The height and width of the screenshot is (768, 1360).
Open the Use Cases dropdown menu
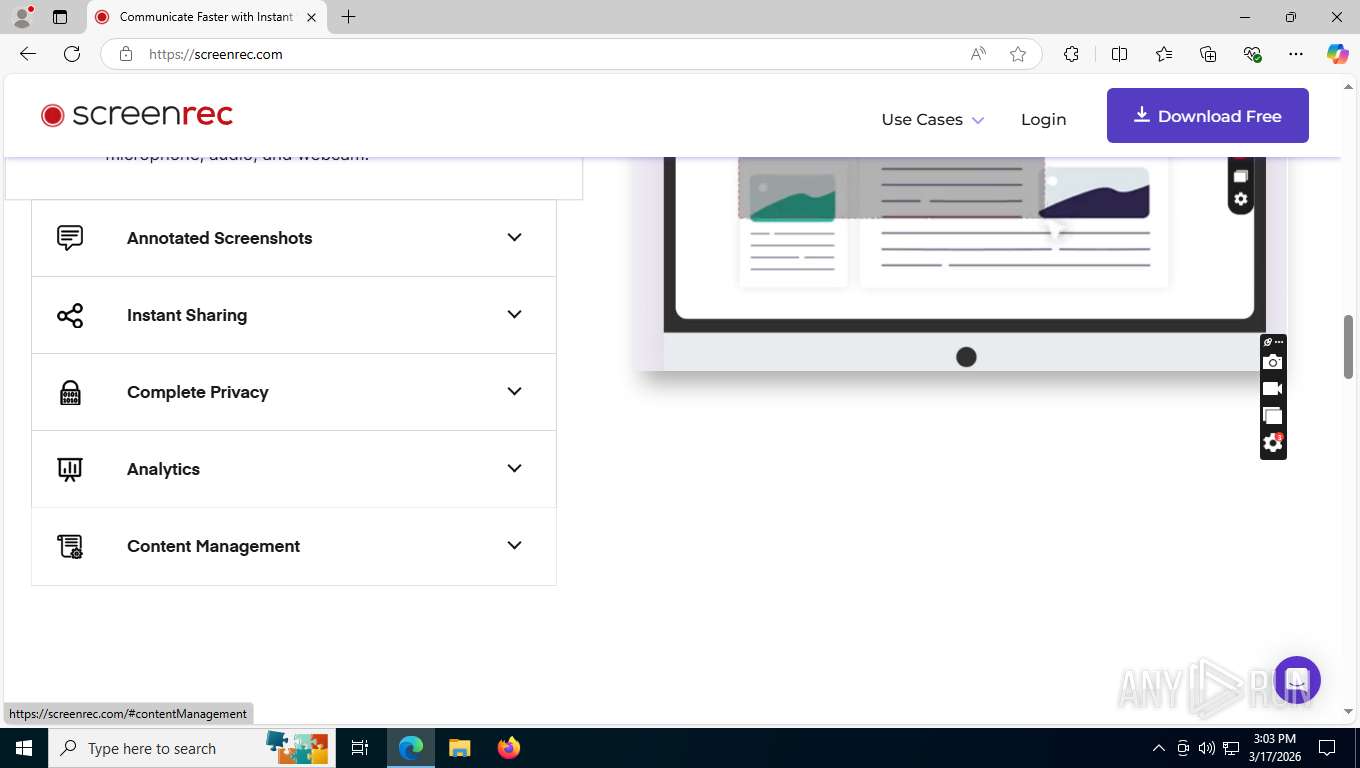[932, 119]
